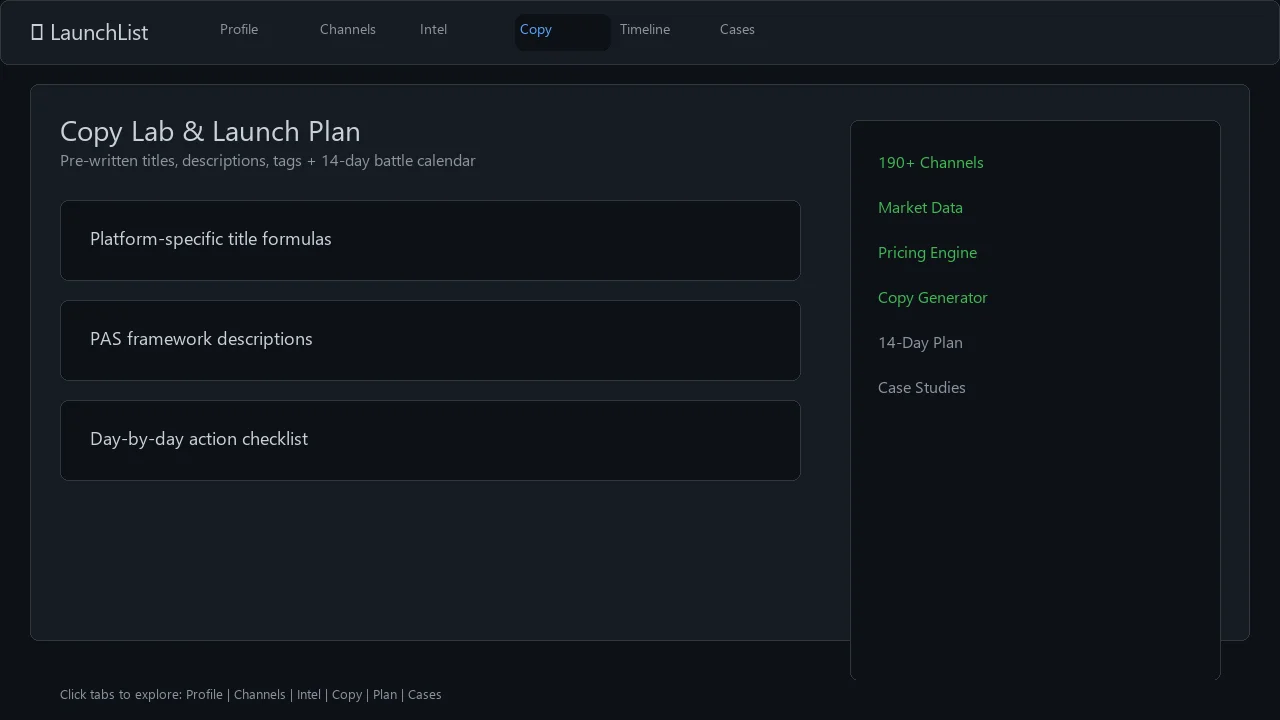
Task: Go to 14-Day Plan sidebar item
Action: point(920,343)
